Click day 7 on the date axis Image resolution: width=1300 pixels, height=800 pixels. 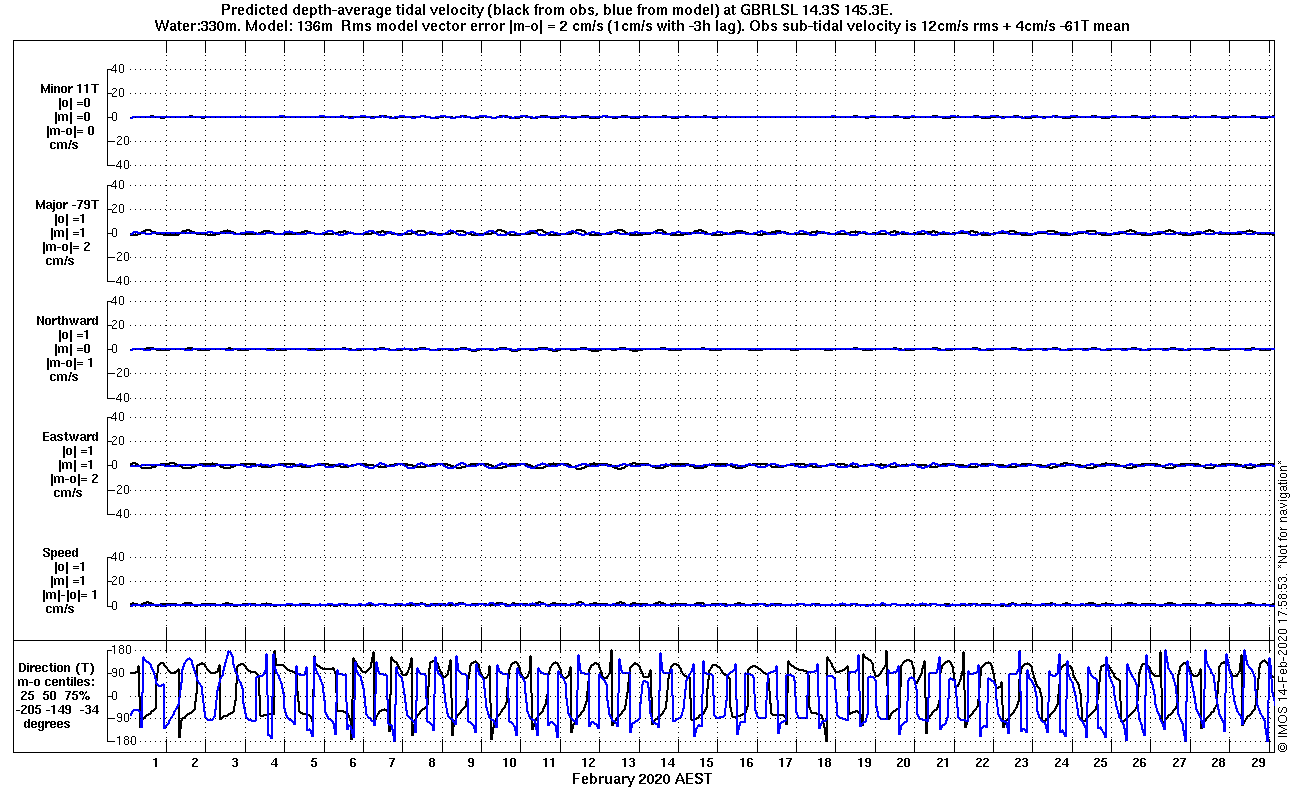click(392, 763)
